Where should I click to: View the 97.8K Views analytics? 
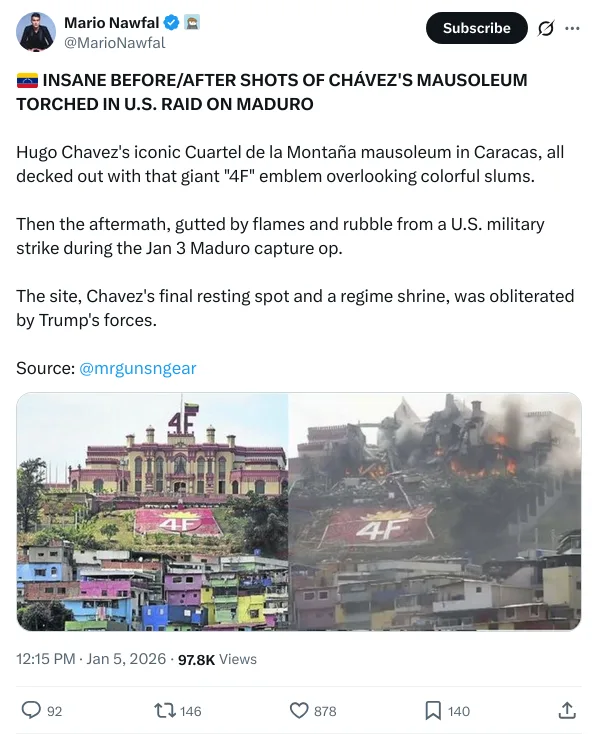pyautogui.click(x=217, y=659)
